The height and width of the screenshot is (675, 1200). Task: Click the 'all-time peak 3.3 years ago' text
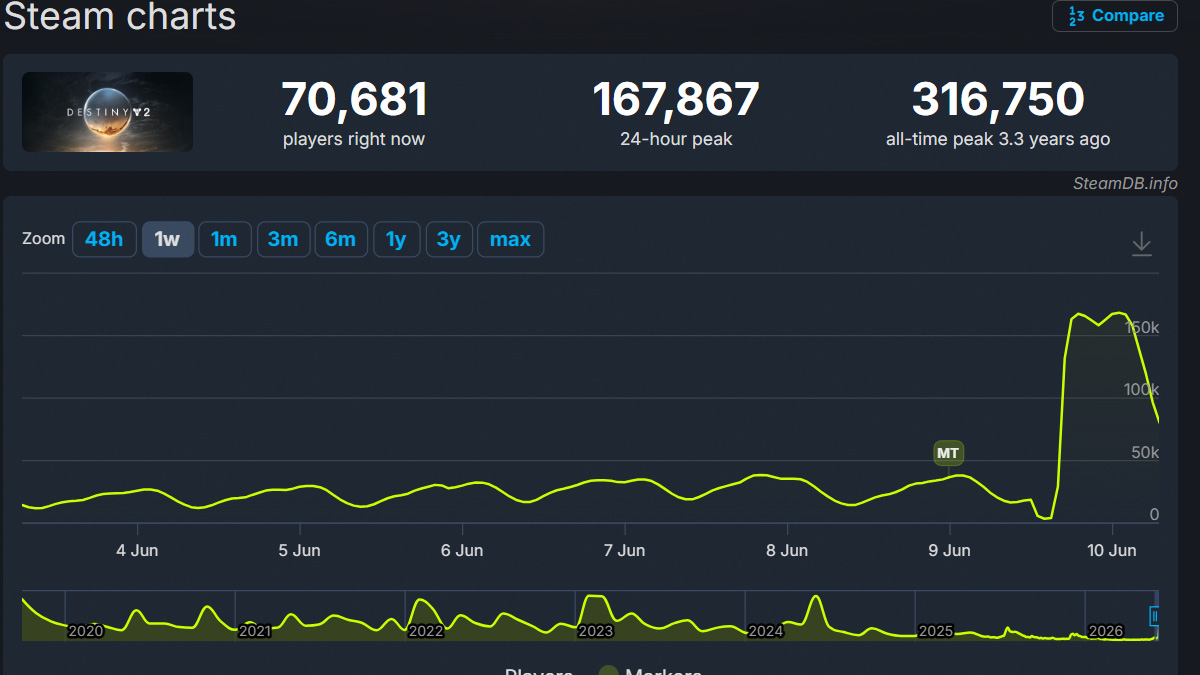click(x=998, y=139)
